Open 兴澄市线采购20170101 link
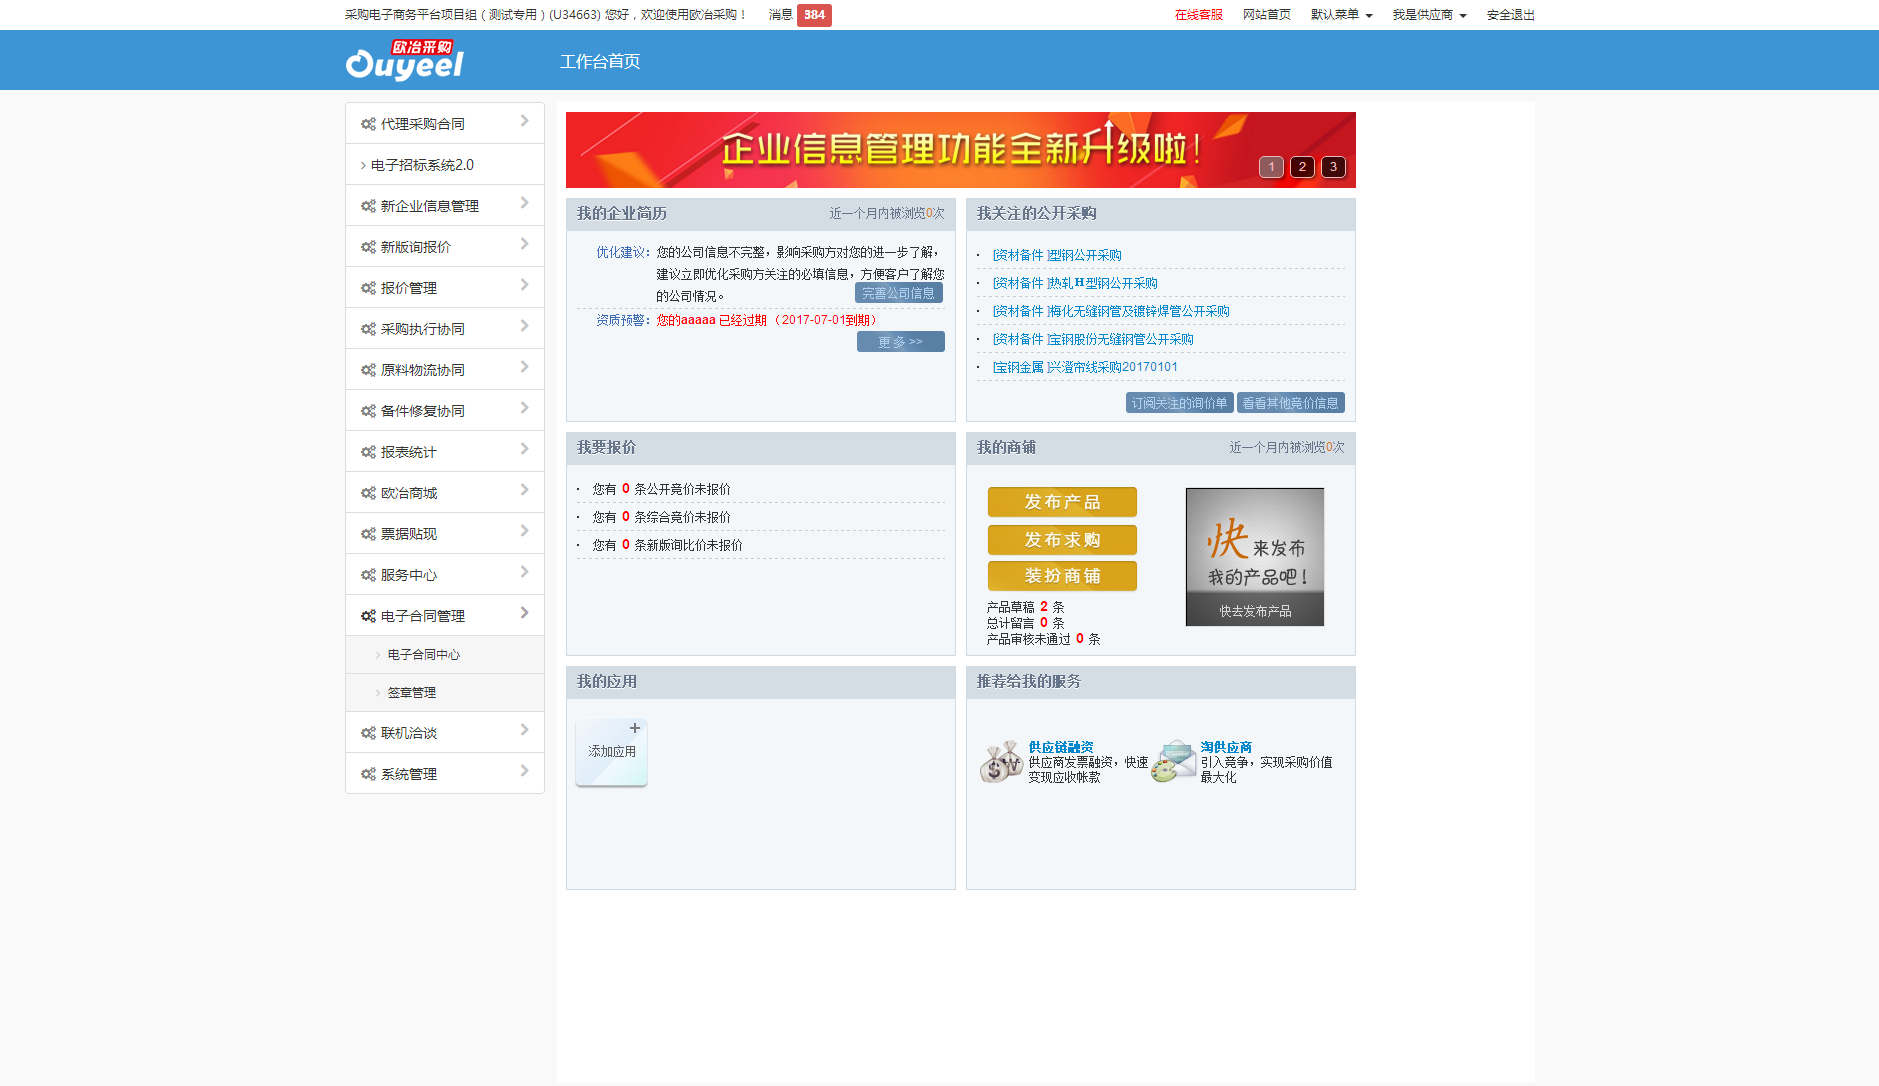Viewport: 1879px width, 1086px height. click(1085, 367)
